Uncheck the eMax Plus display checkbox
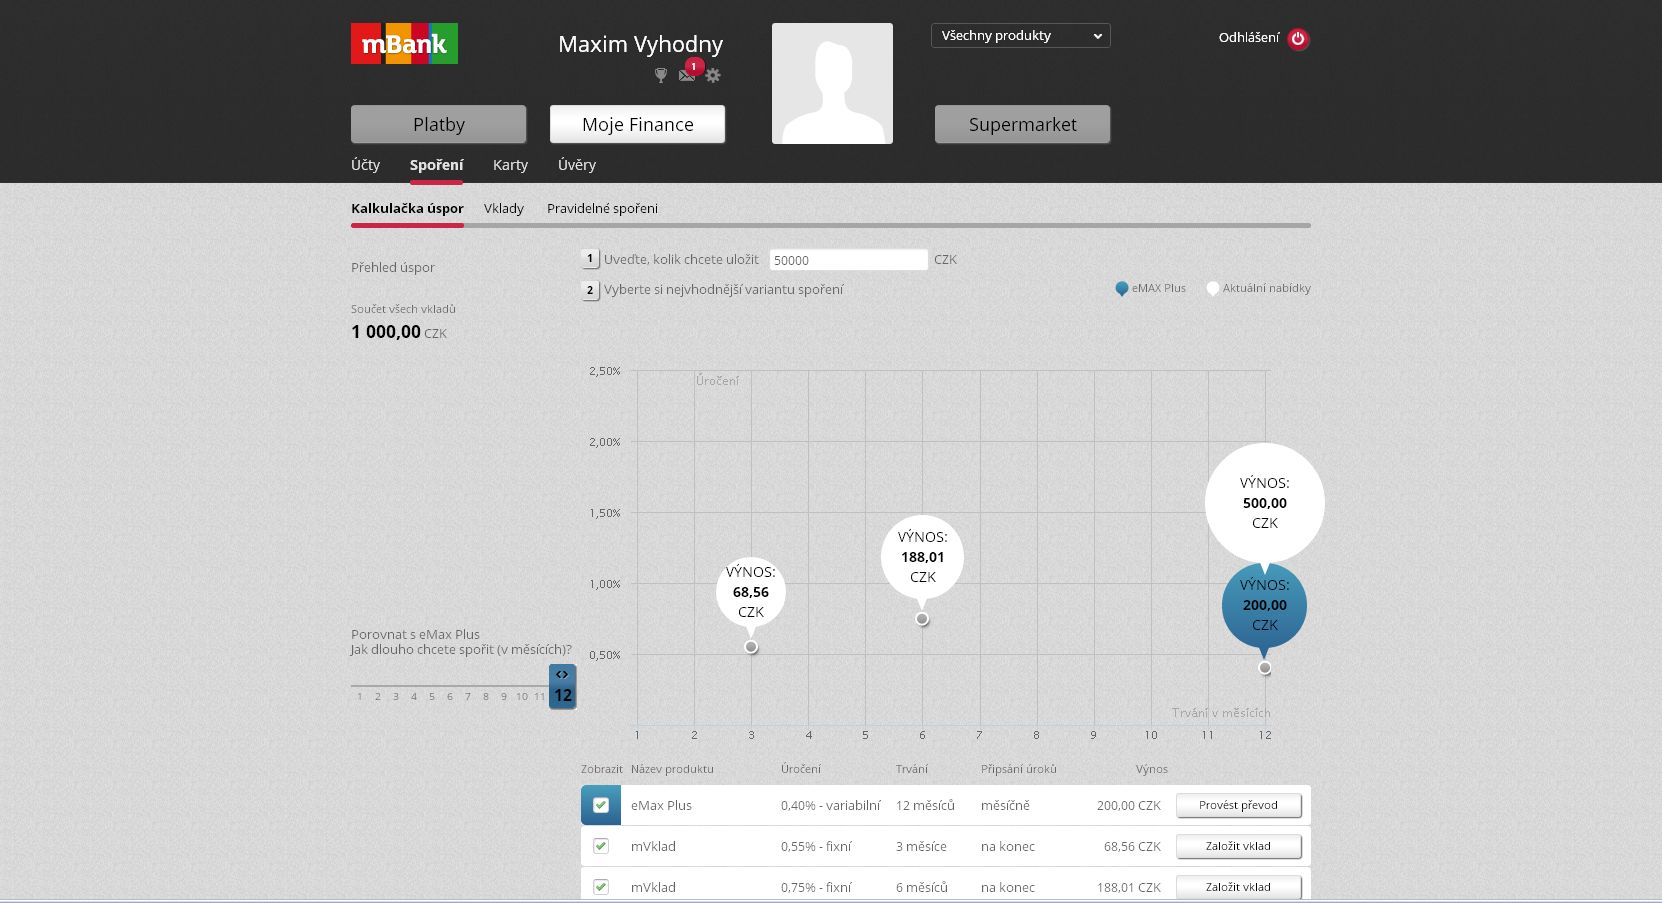The width and height of the screenshot is (1662, 903). tap(601, 805)
